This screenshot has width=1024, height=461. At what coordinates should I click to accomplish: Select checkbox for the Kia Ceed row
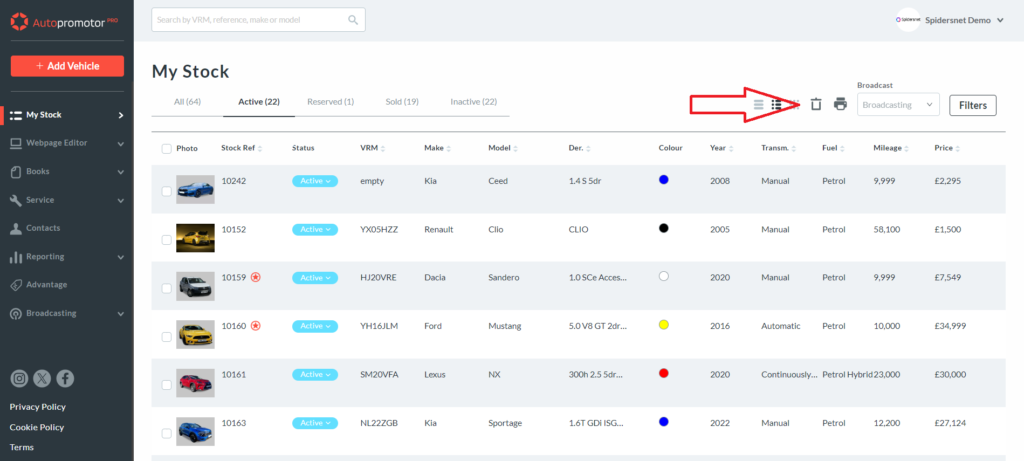tap(166, 192)
